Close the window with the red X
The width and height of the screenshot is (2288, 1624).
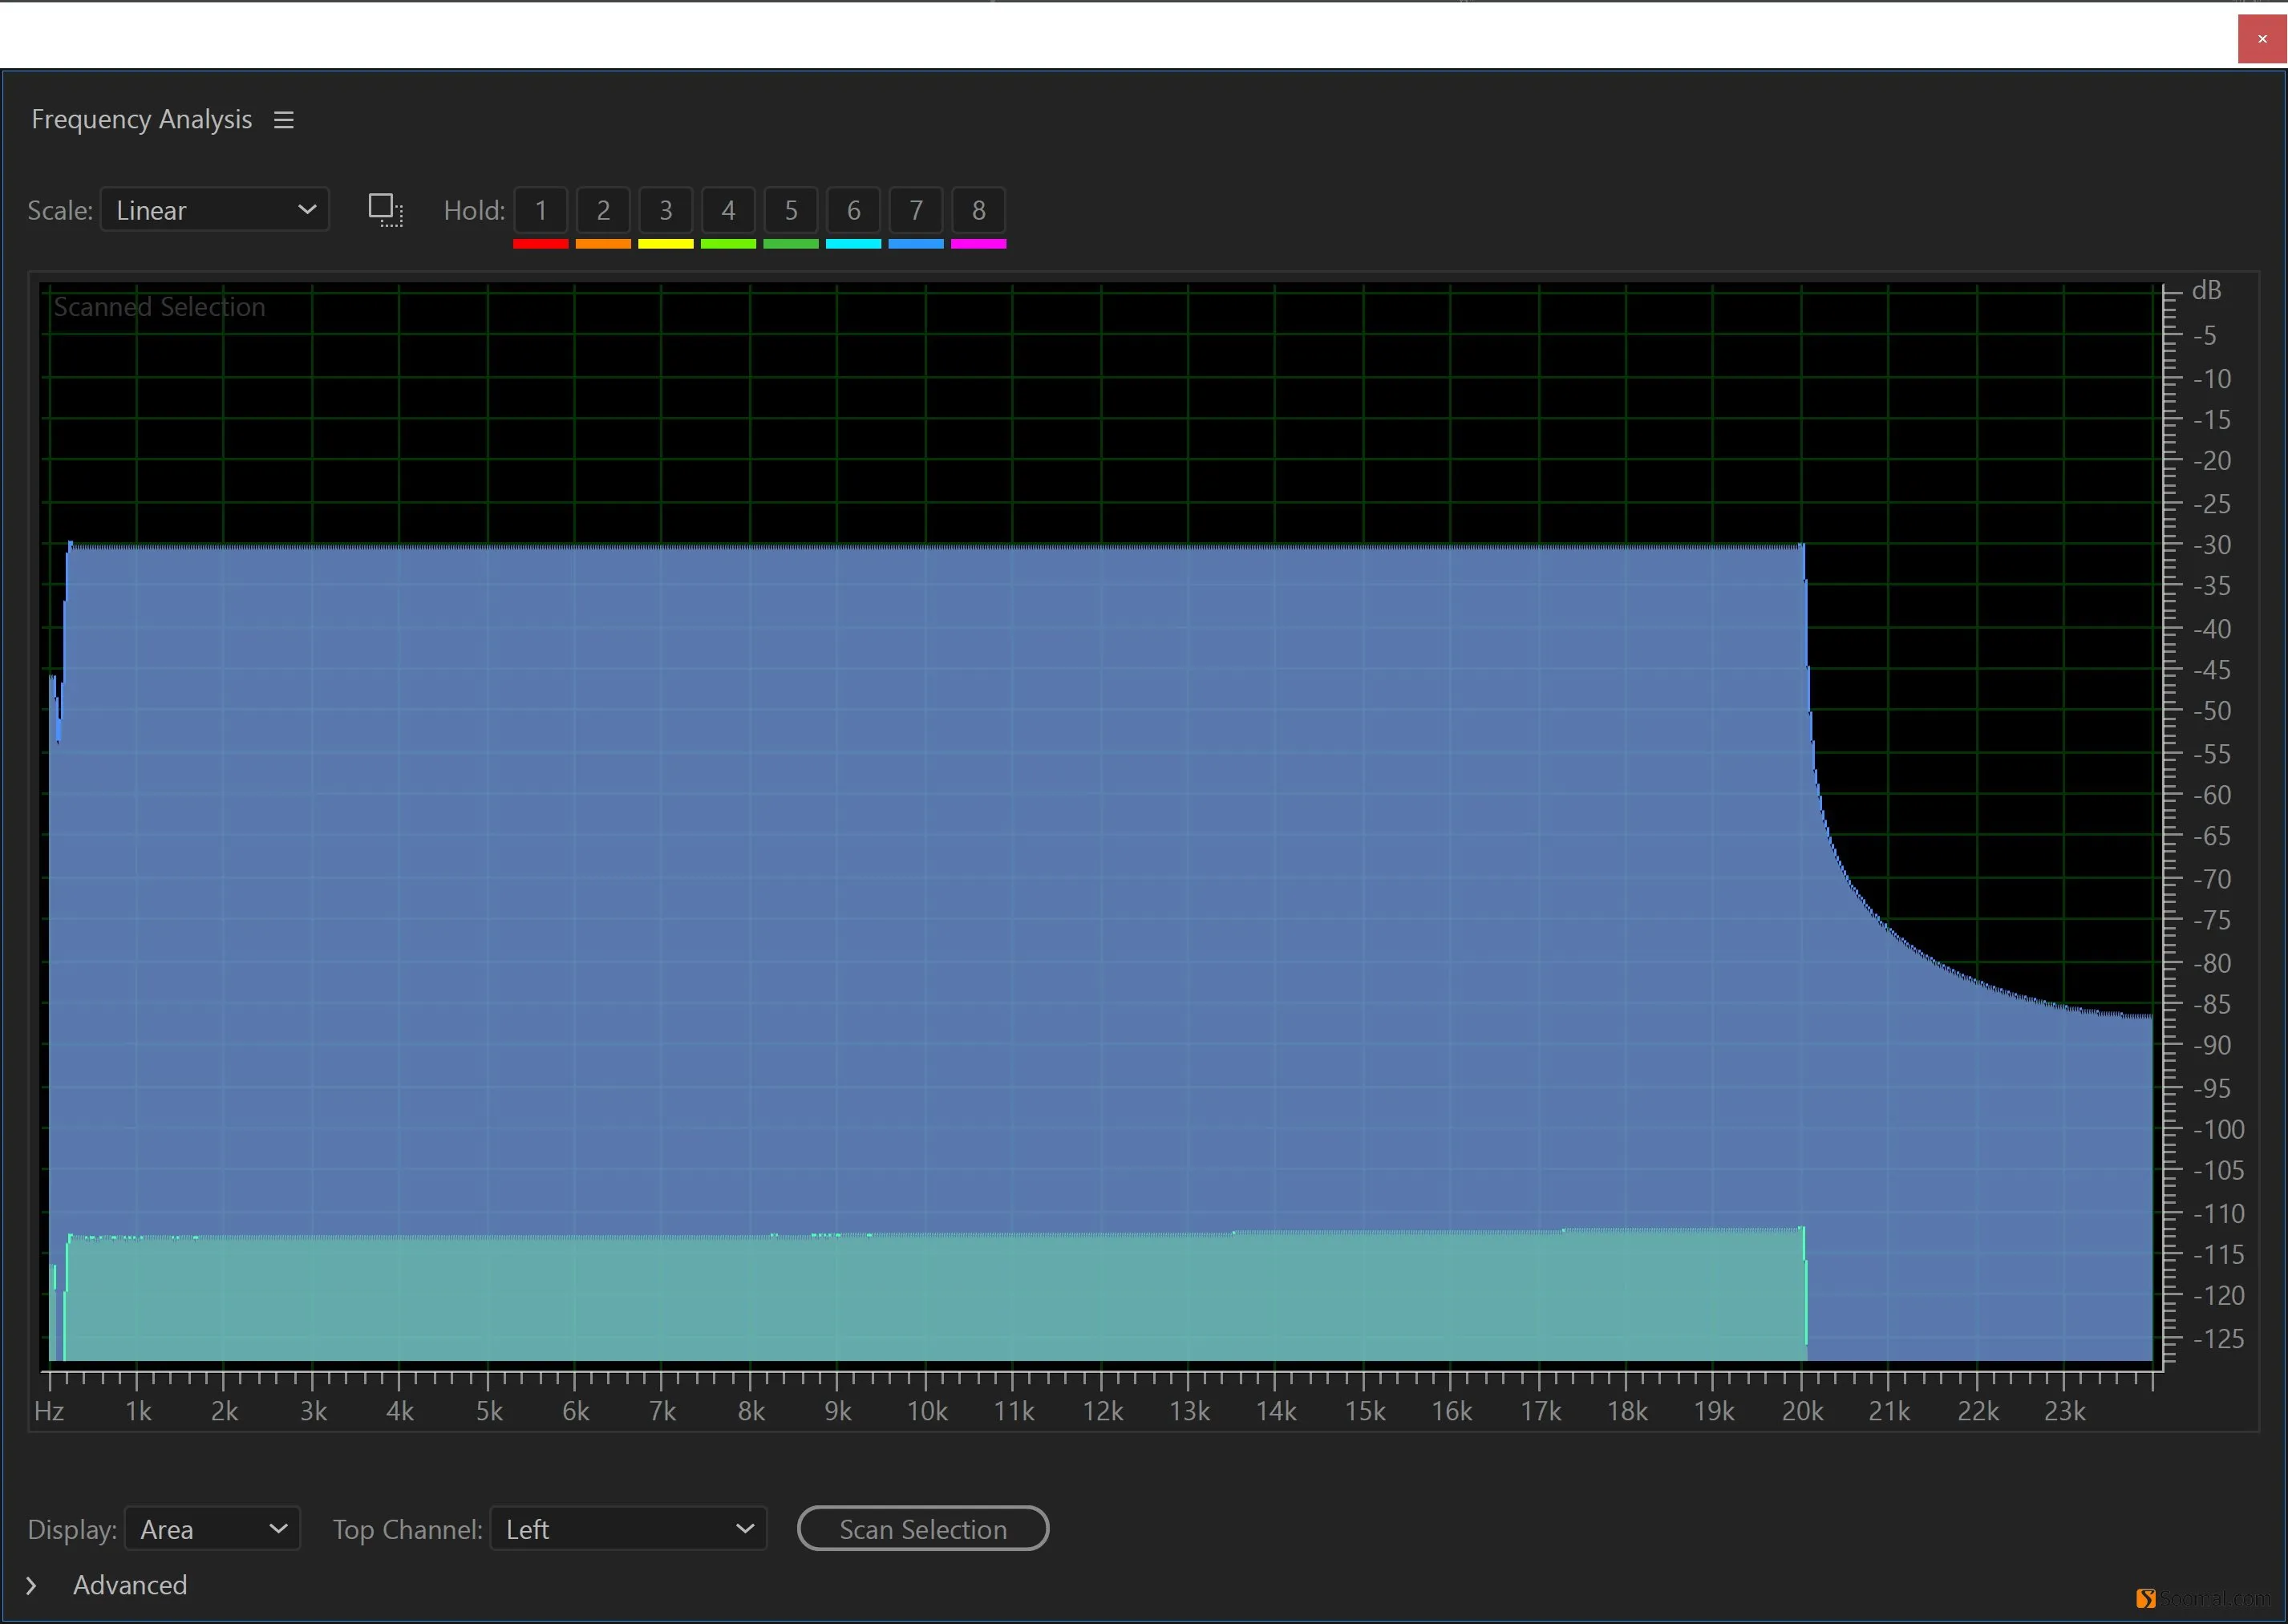click(2262, 39)
